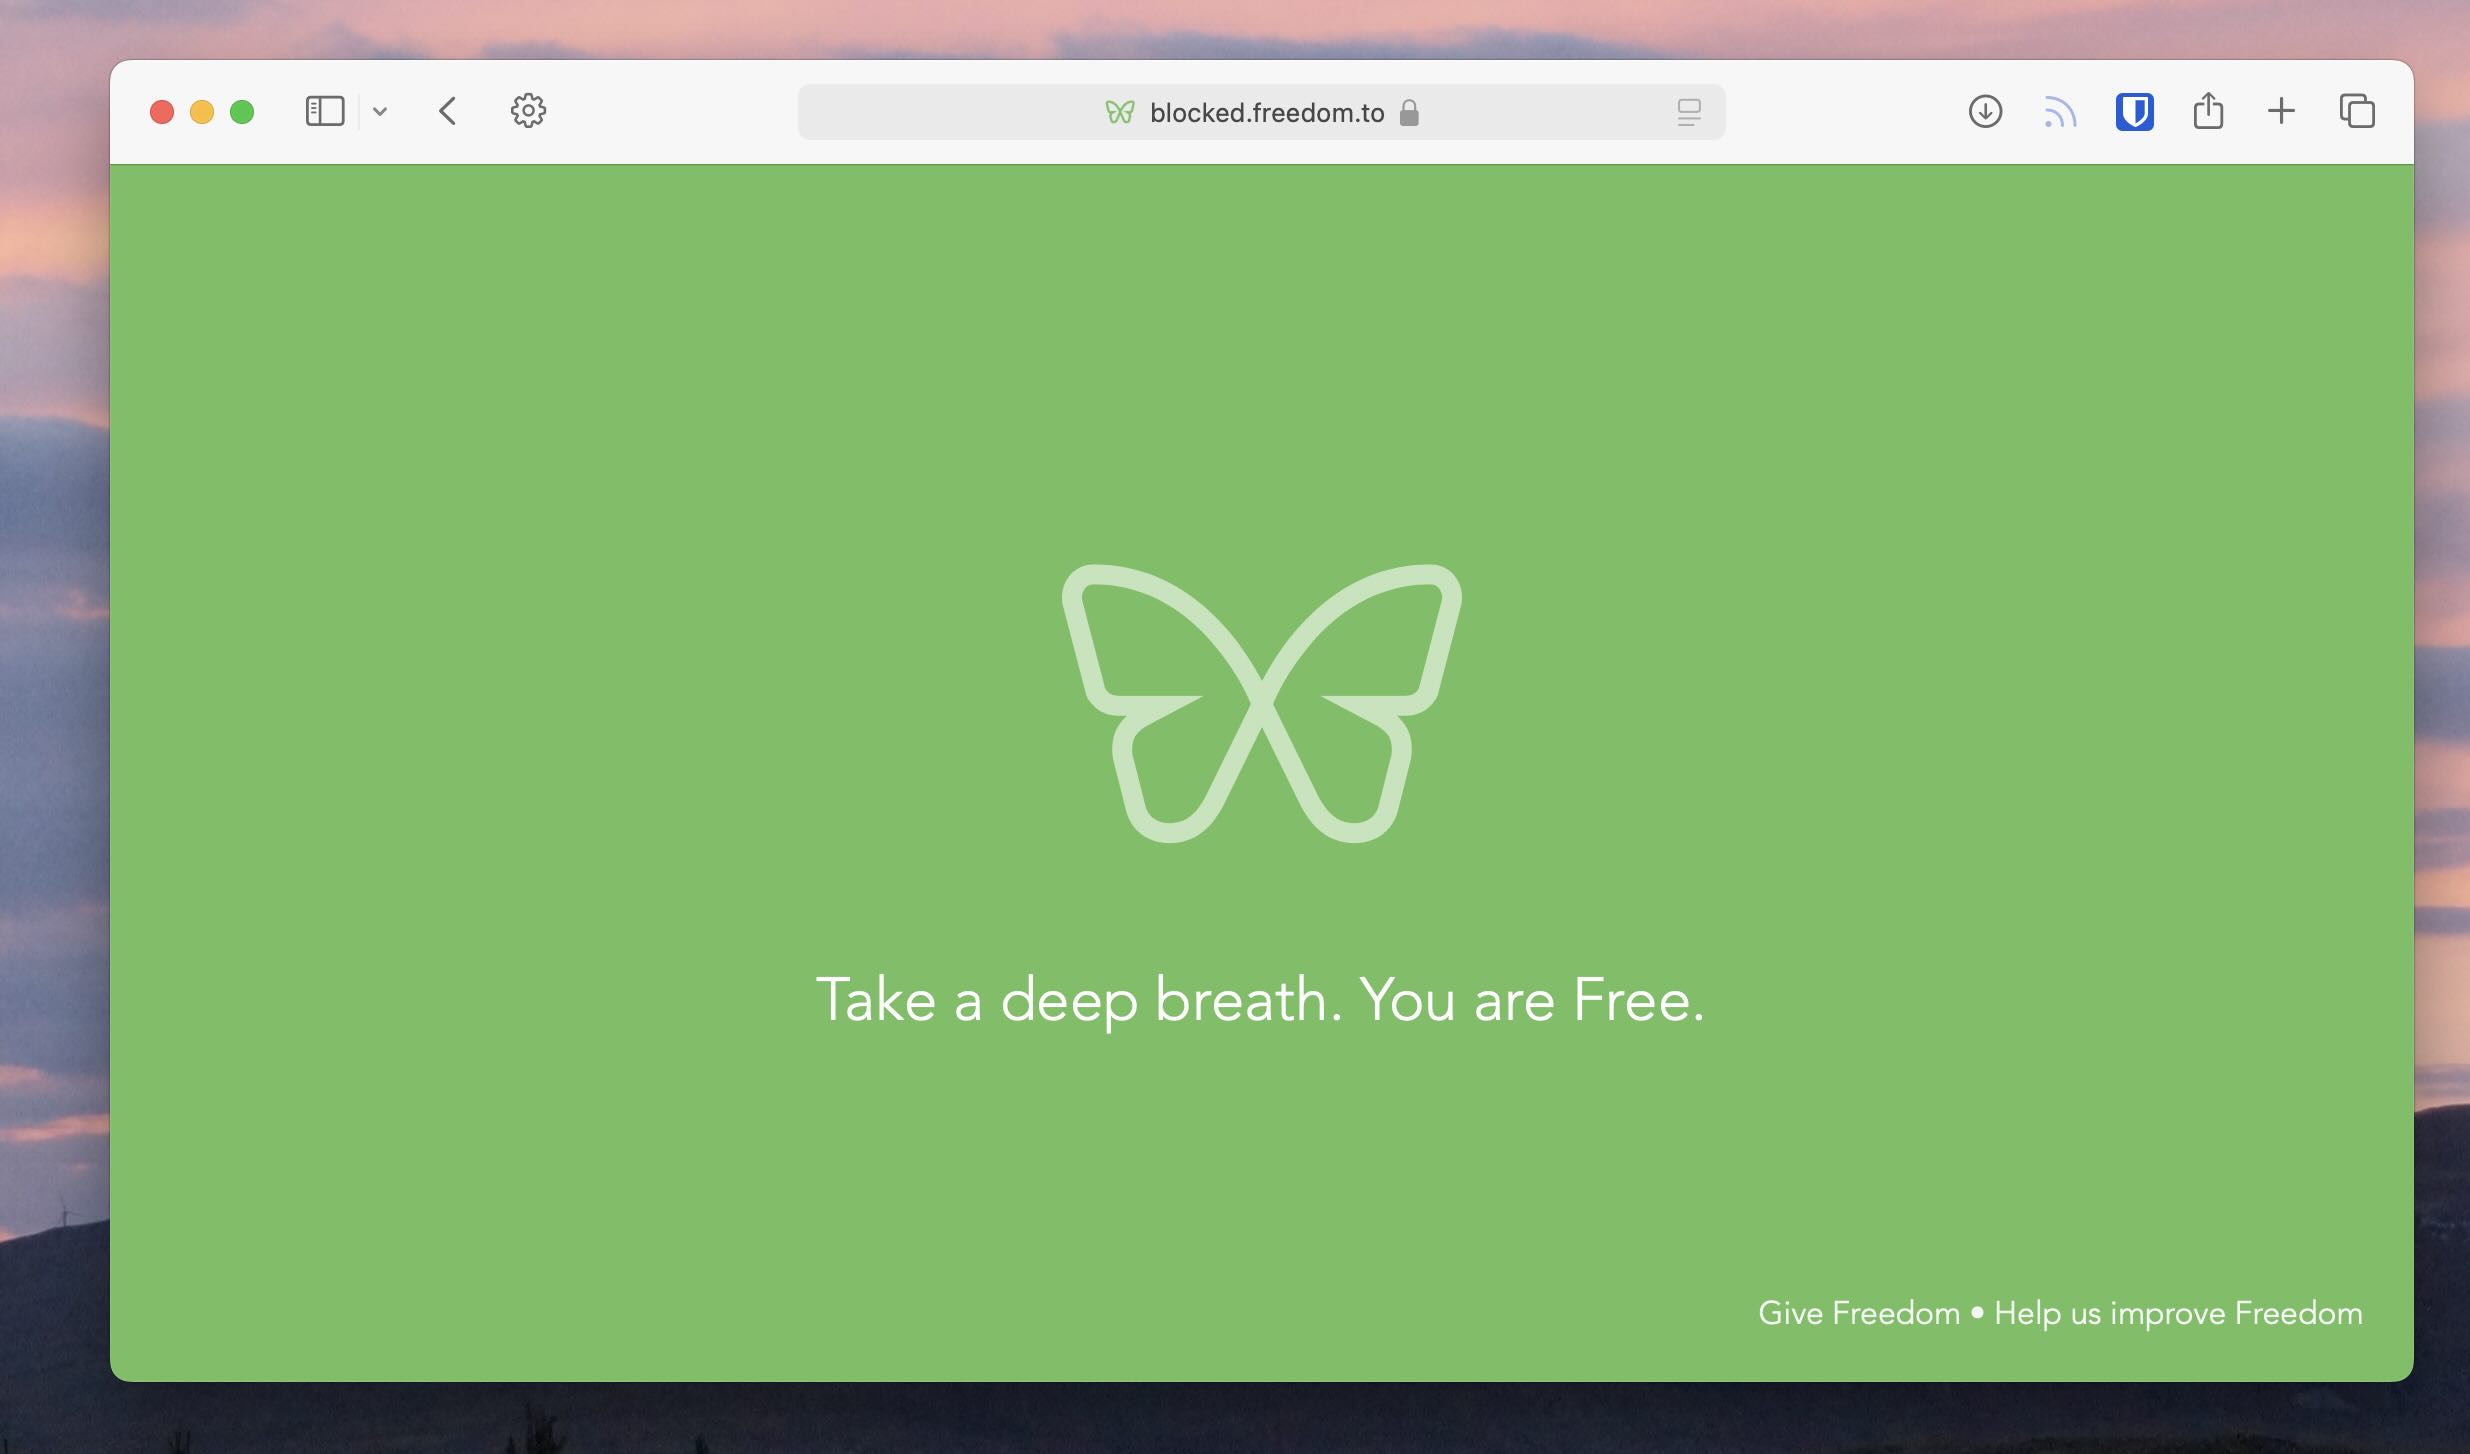2470x1454 pixels.
Task: Show Reader view from address bar
Action: [x=1688, y=112]
